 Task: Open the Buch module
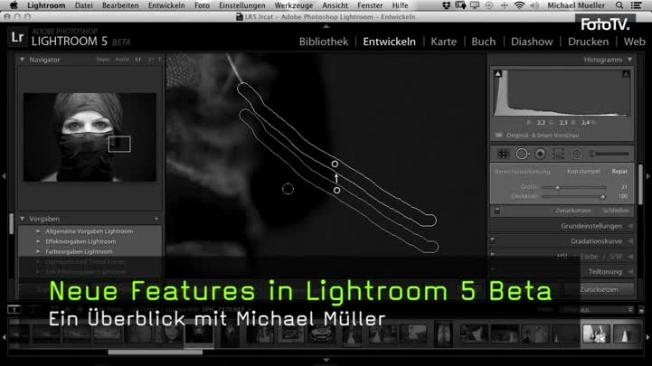point(484,42)
